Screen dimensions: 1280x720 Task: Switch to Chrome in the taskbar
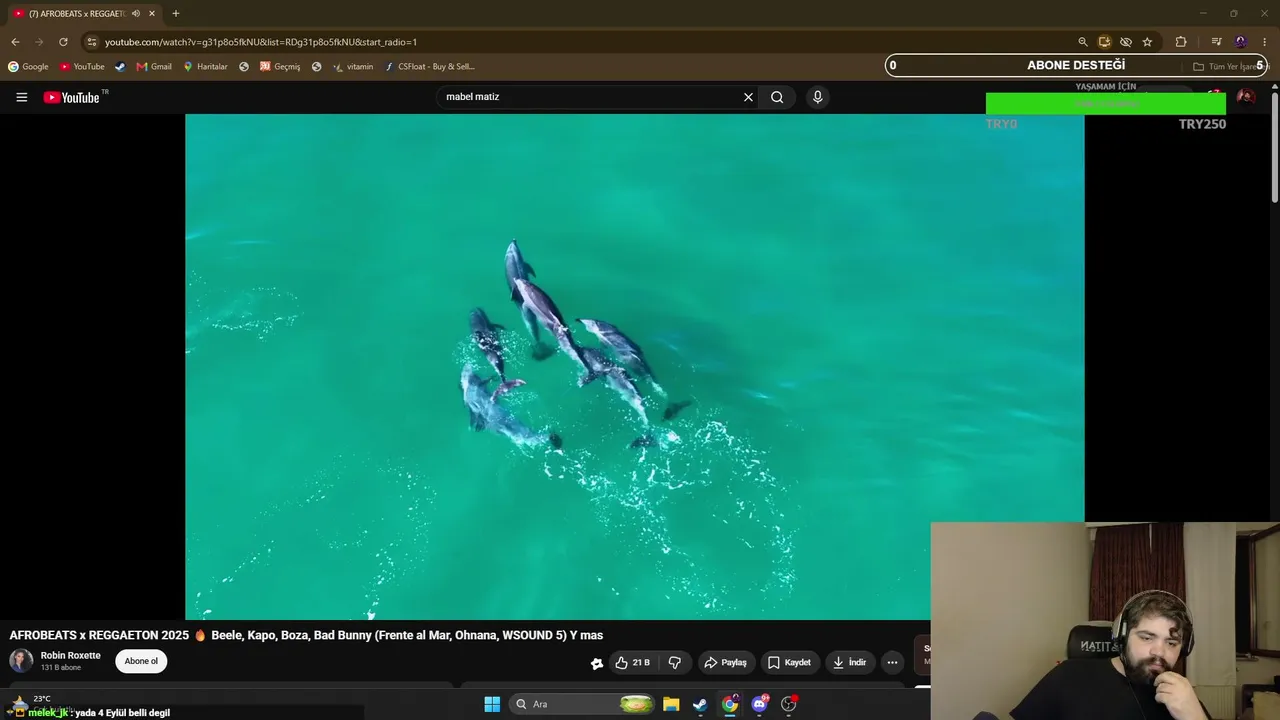coord(730,704)
